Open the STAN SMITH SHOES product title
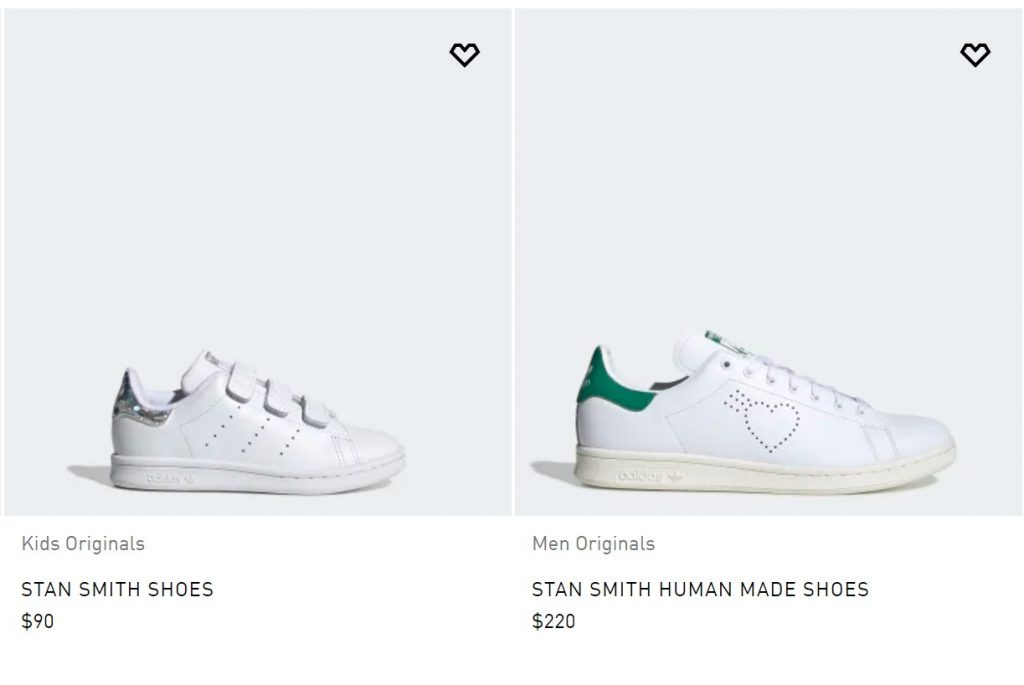1024x685 pixels. (117, 589)
